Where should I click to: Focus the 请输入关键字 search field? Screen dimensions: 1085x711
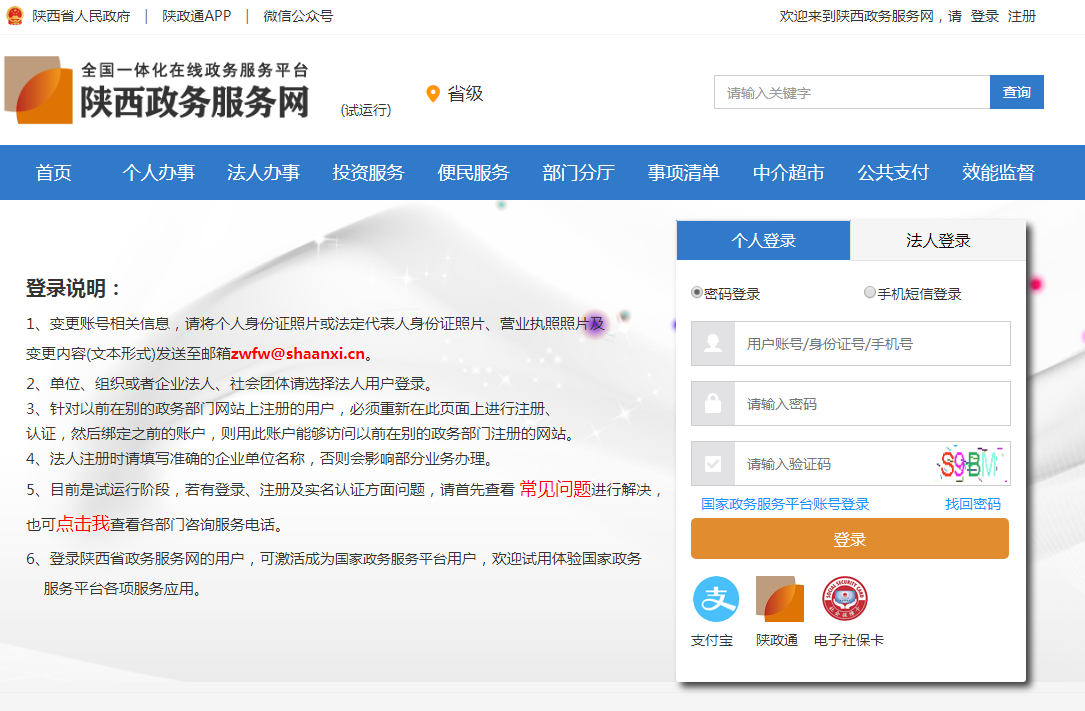click(x=852, y=92)
